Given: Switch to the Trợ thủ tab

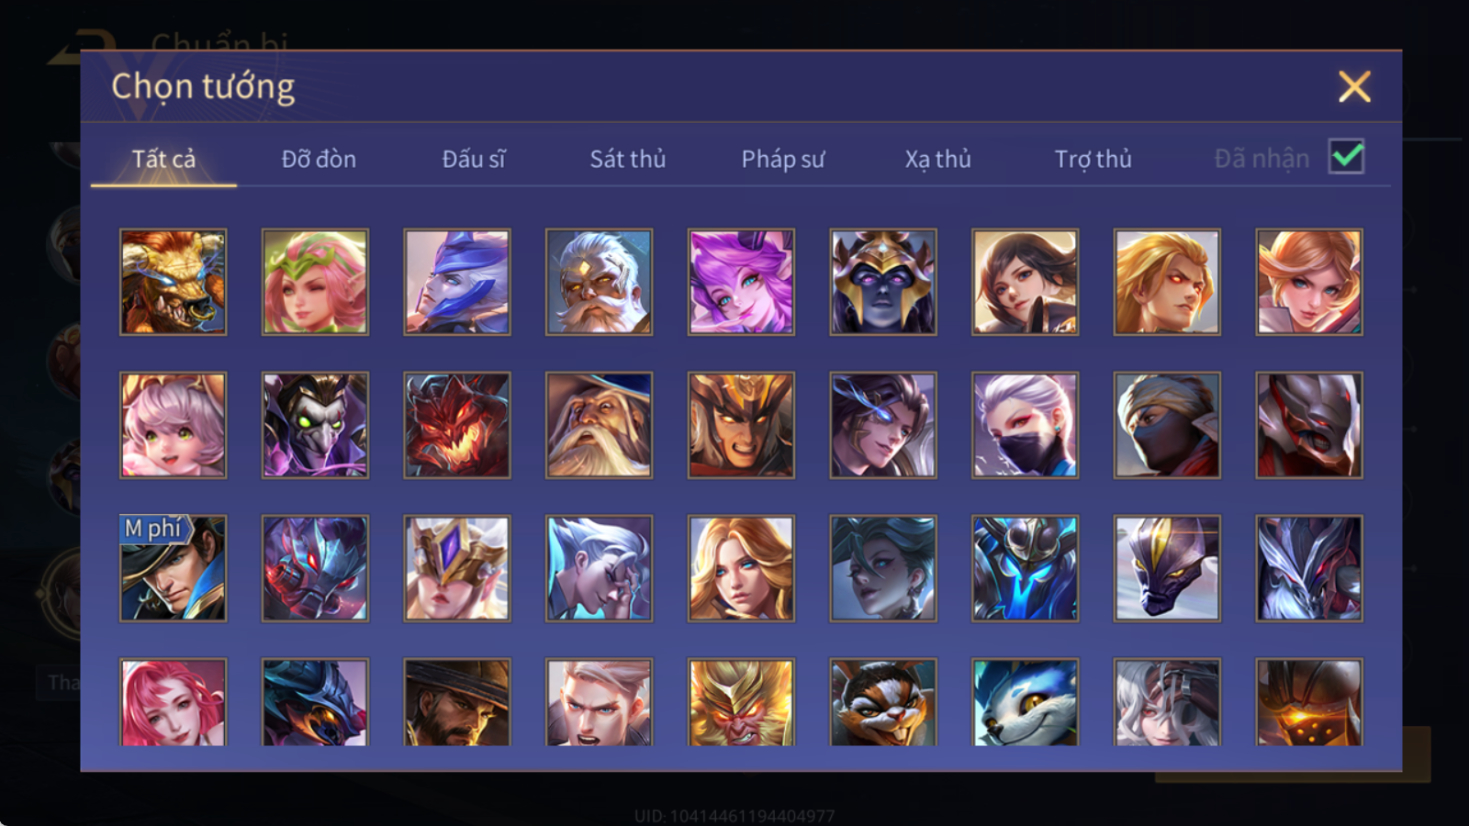Looking at the screenshot, I should pyautogui.click(x=1093, y=159).
